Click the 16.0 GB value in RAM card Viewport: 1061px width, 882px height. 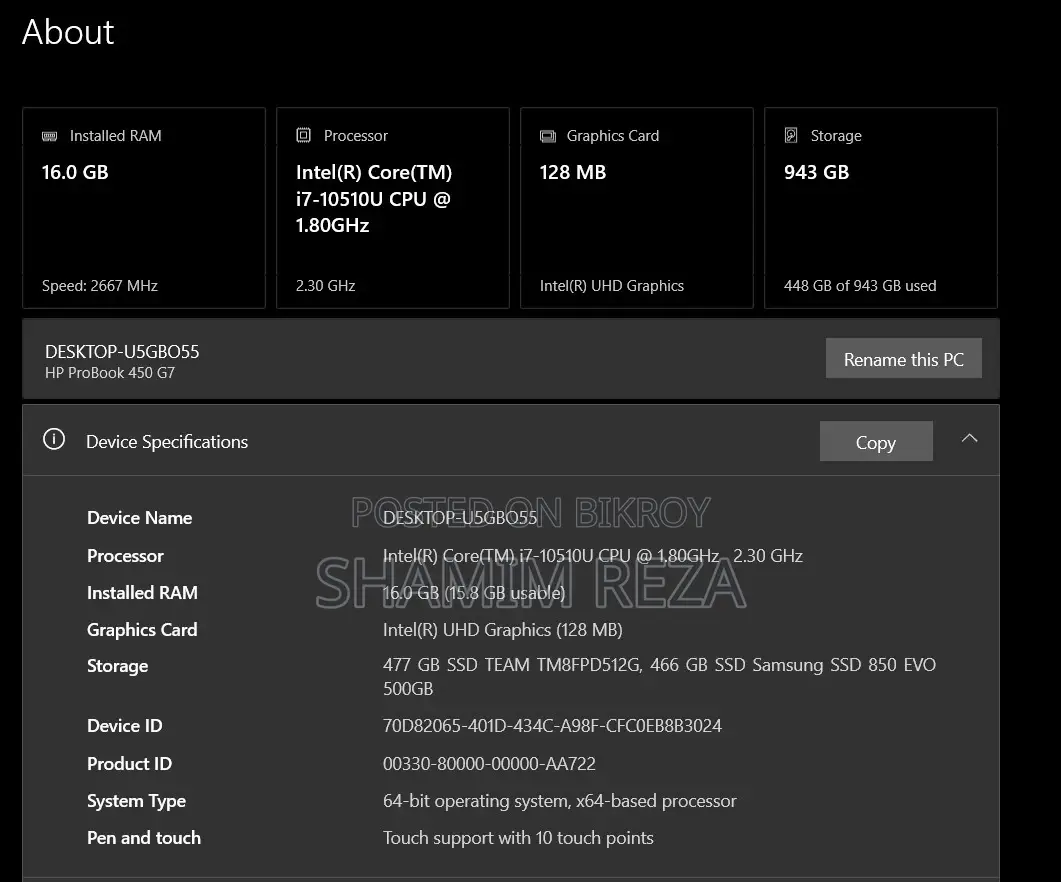tap(75, 172)
